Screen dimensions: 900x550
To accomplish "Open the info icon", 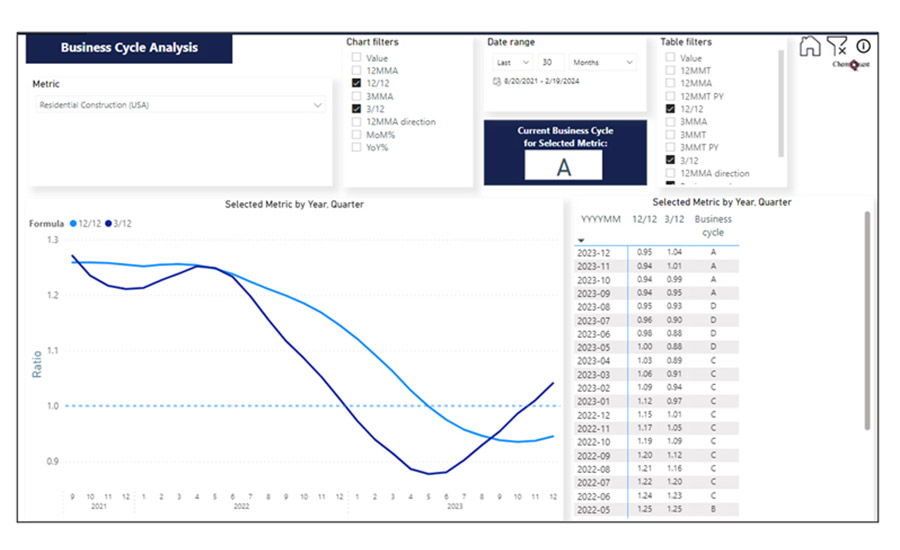I will (x=863, y=45).
